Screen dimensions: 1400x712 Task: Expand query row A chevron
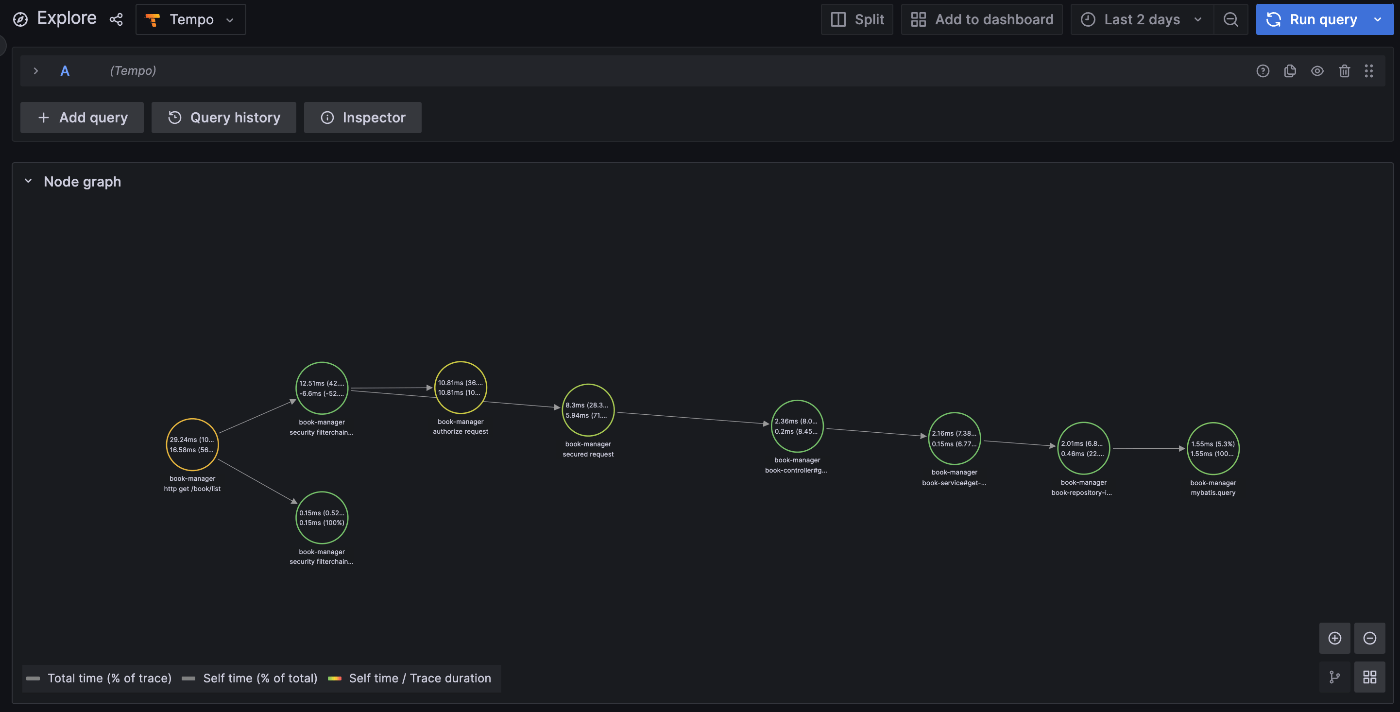pos(36,71)
